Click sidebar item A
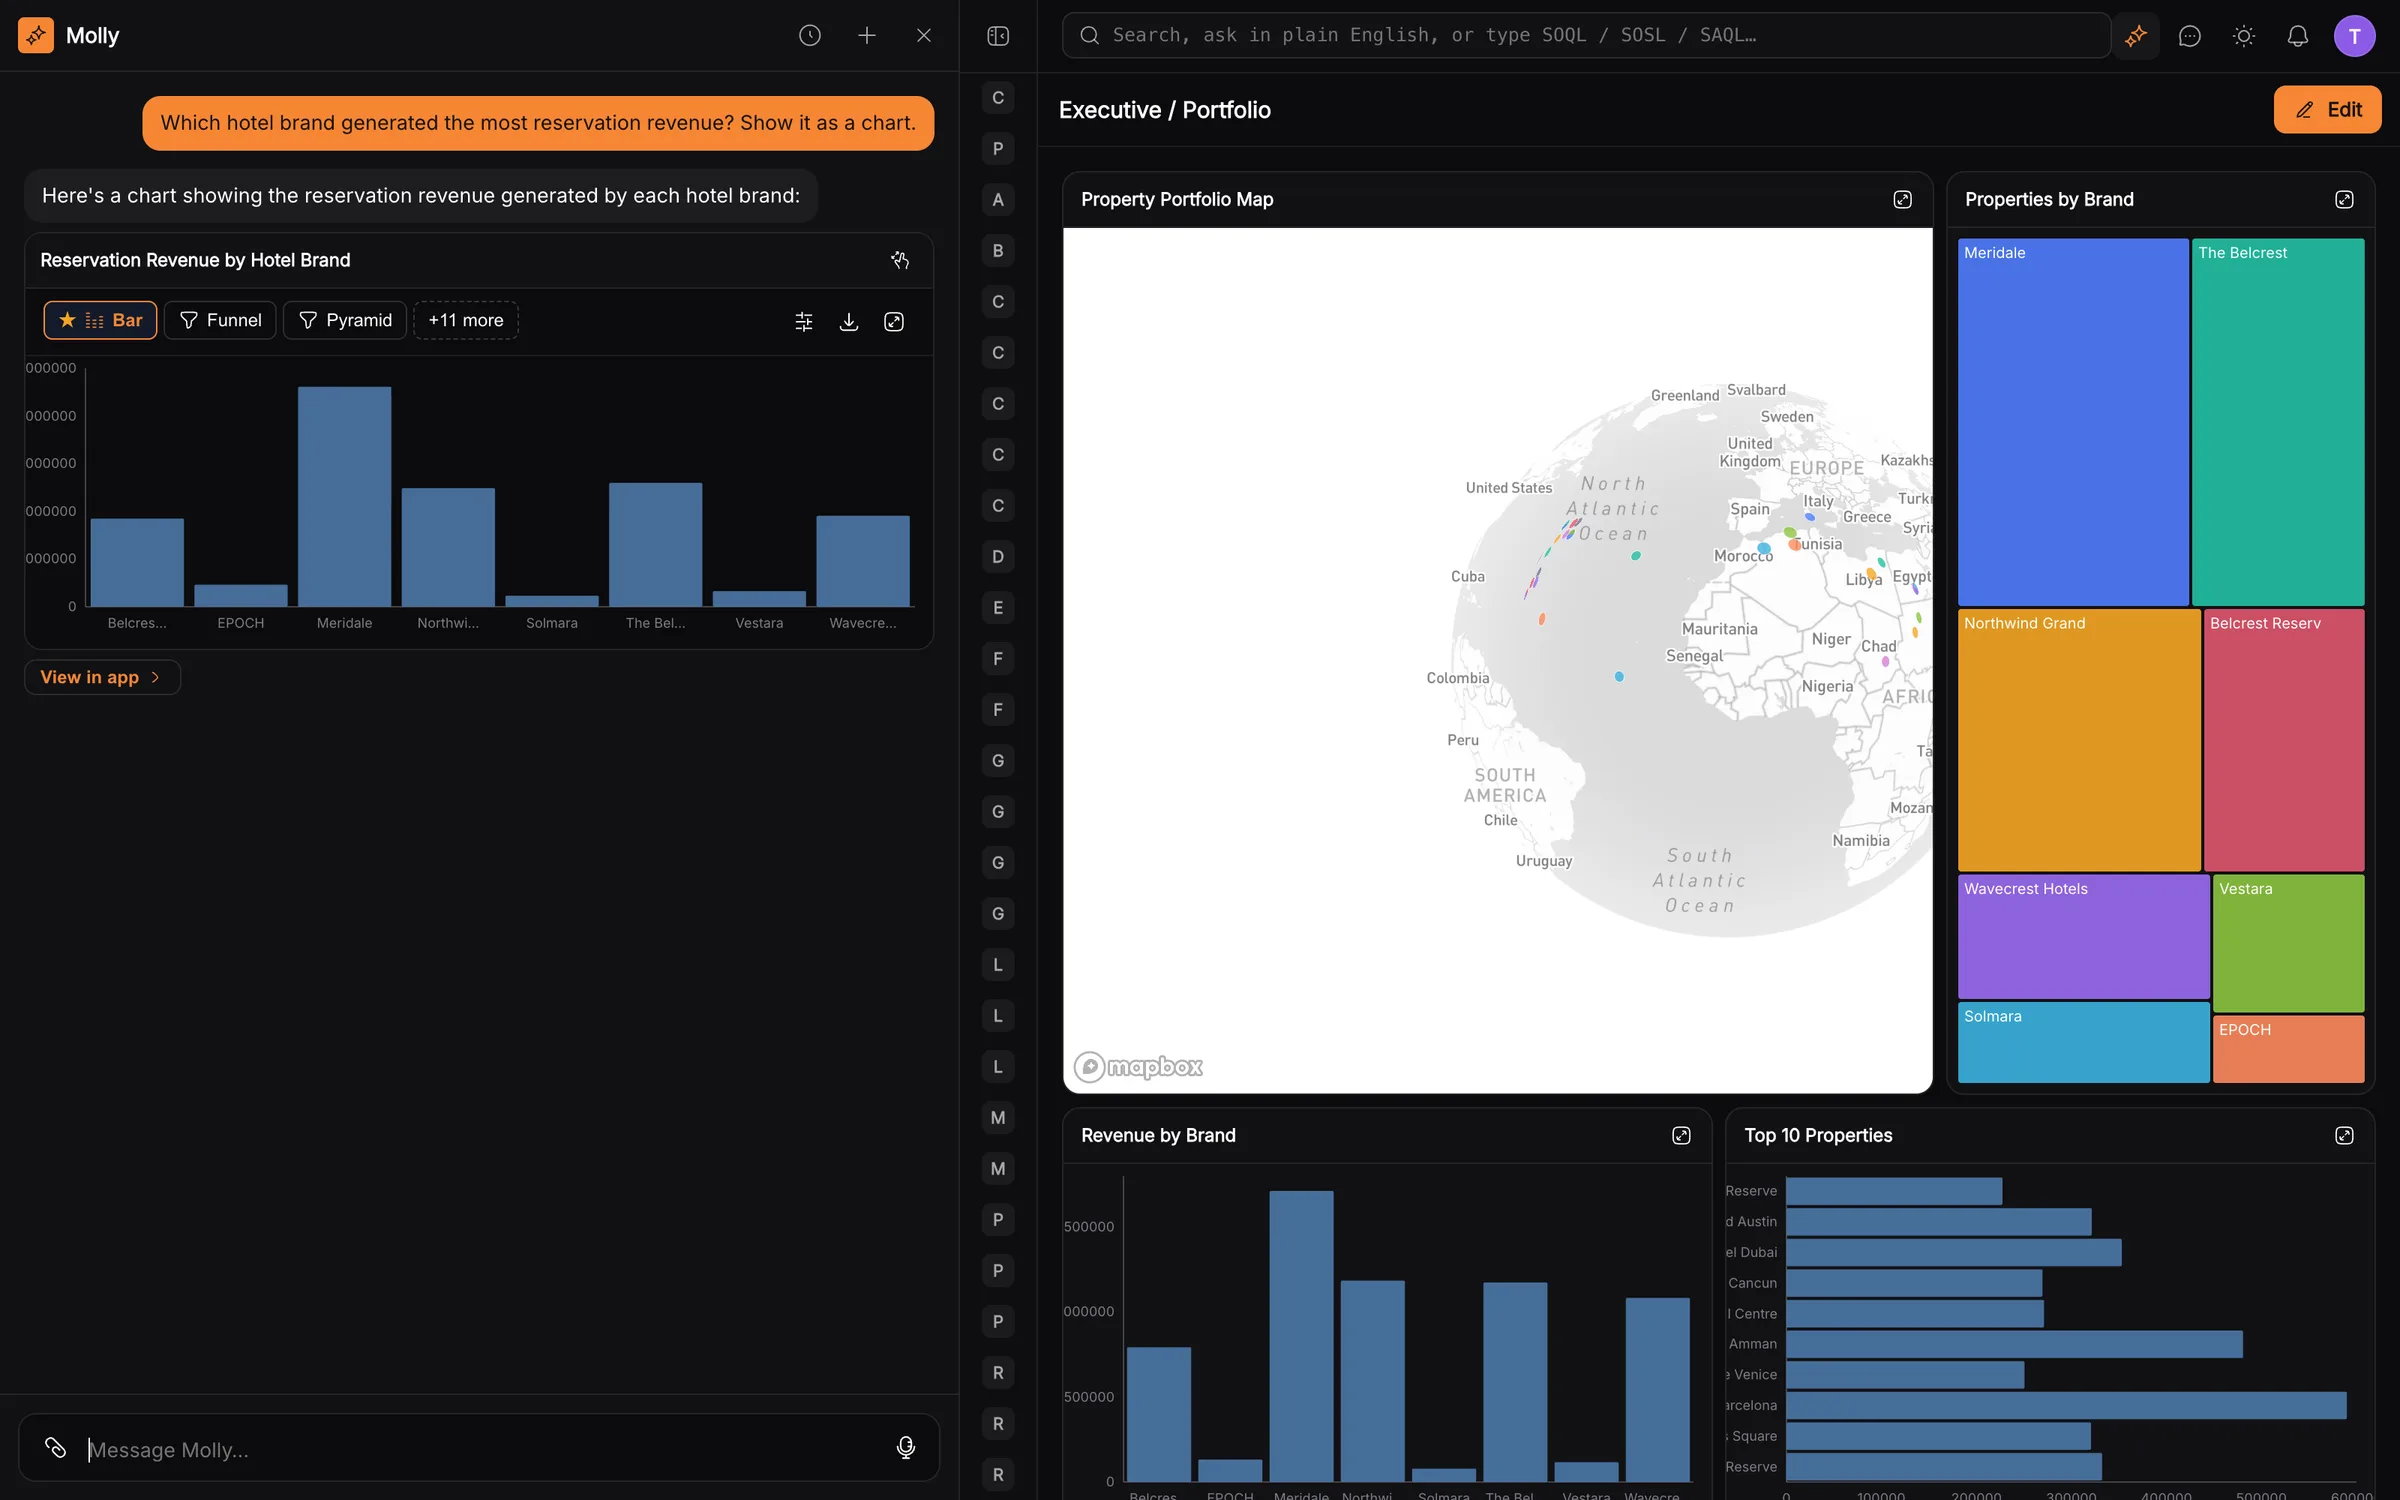Screen dimensions: 2400x1500 [x=997, y=200]
